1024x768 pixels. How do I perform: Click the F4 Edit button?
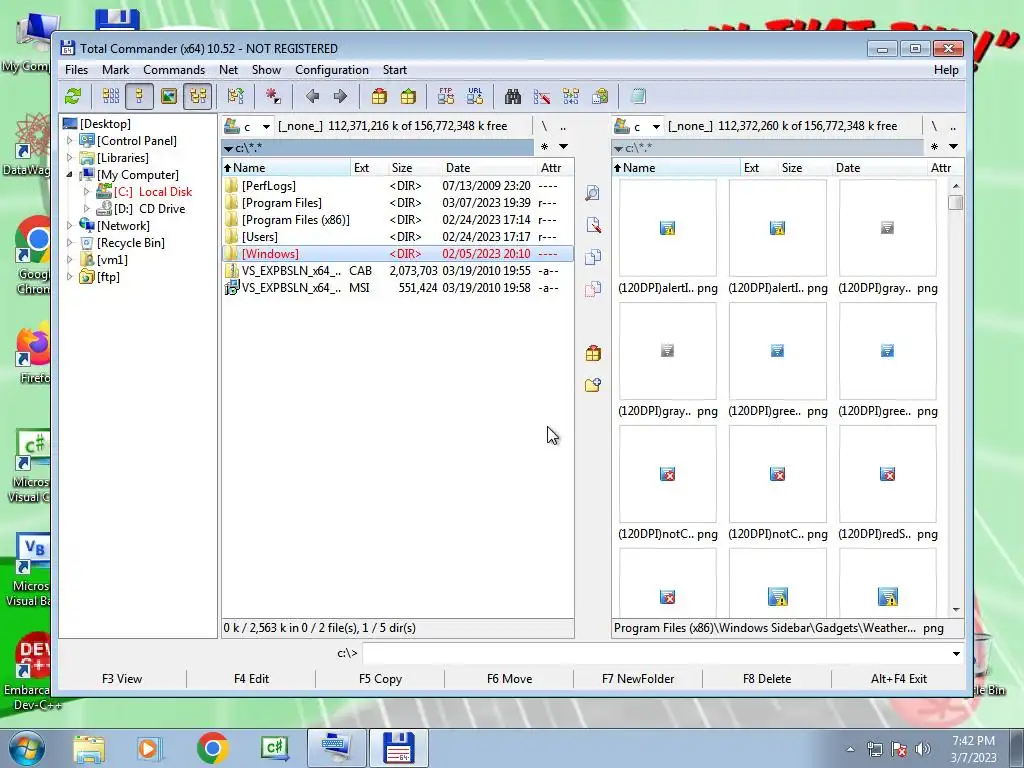point(251,679)
